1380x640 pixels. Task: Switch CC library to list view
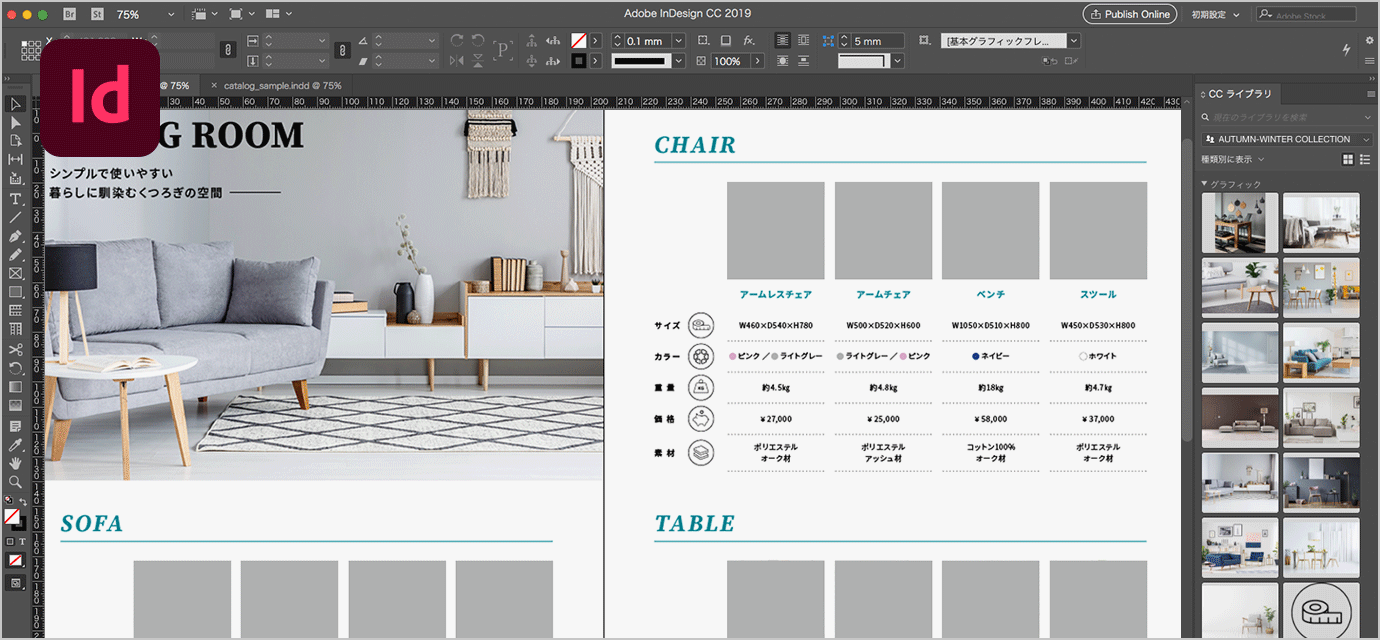[1365, 160]
